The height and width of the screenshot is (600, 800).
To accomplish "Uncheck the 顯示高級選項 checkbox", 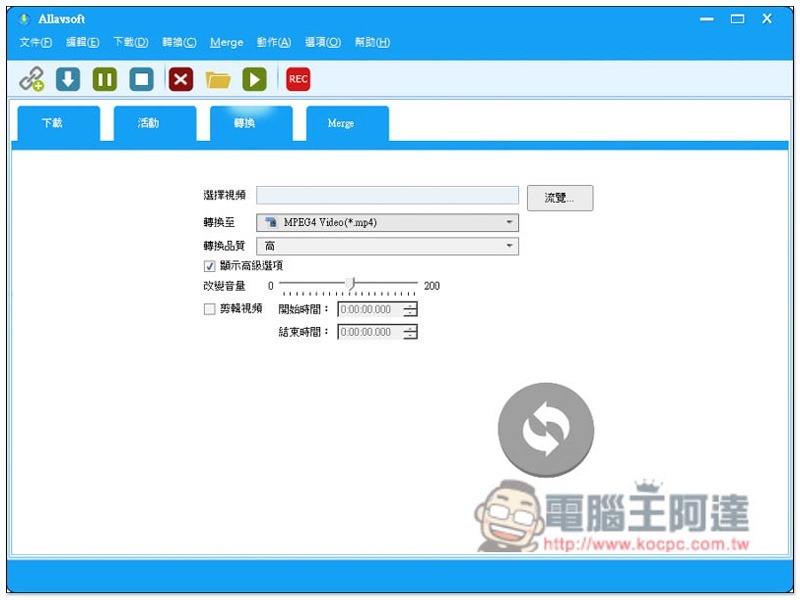I will [209, 266].
